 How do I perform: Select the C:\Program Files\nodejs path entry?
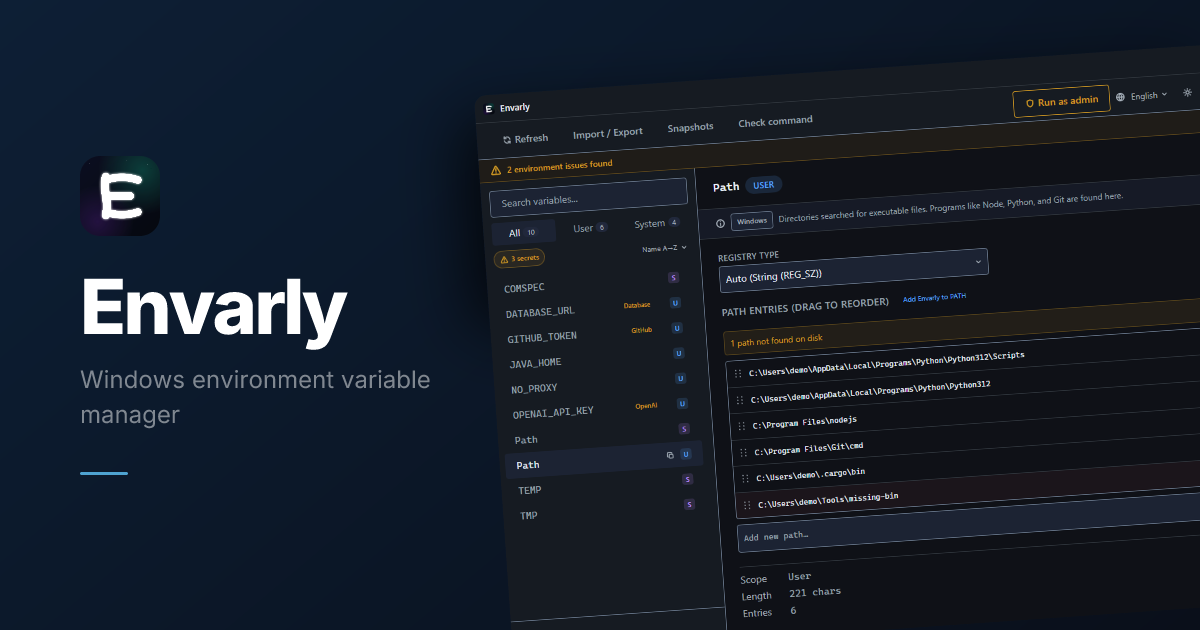click(x=805, y=422)
